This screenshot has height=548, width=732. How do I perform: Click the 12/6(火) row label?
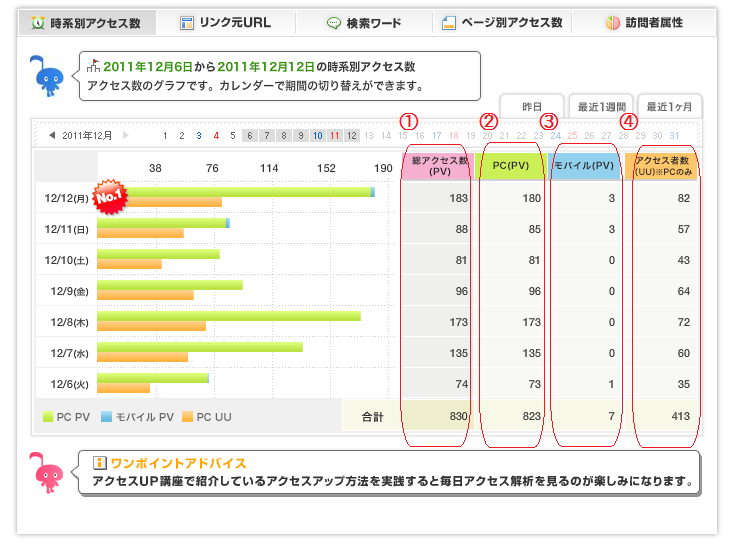pyautogui.click(x=69, y=384)
